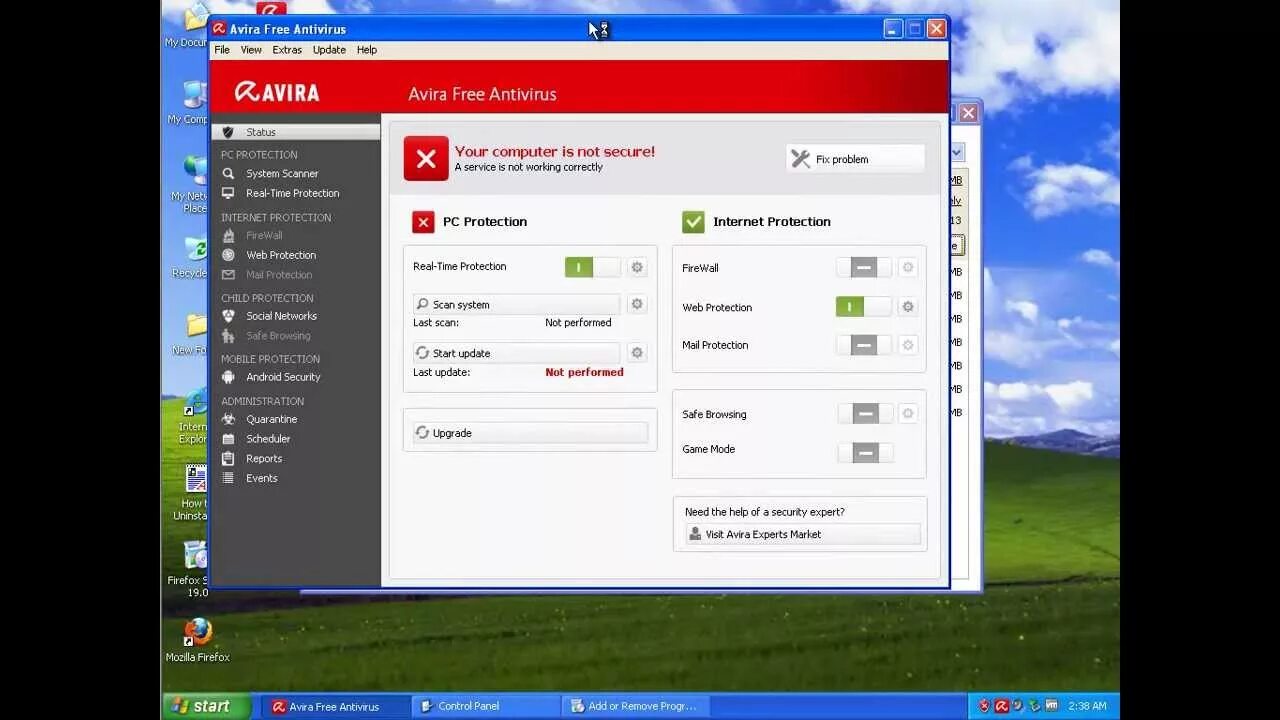1280x720 pixels.
Task: Open Quarantine under Administration
Action: [x=271, y=419]
